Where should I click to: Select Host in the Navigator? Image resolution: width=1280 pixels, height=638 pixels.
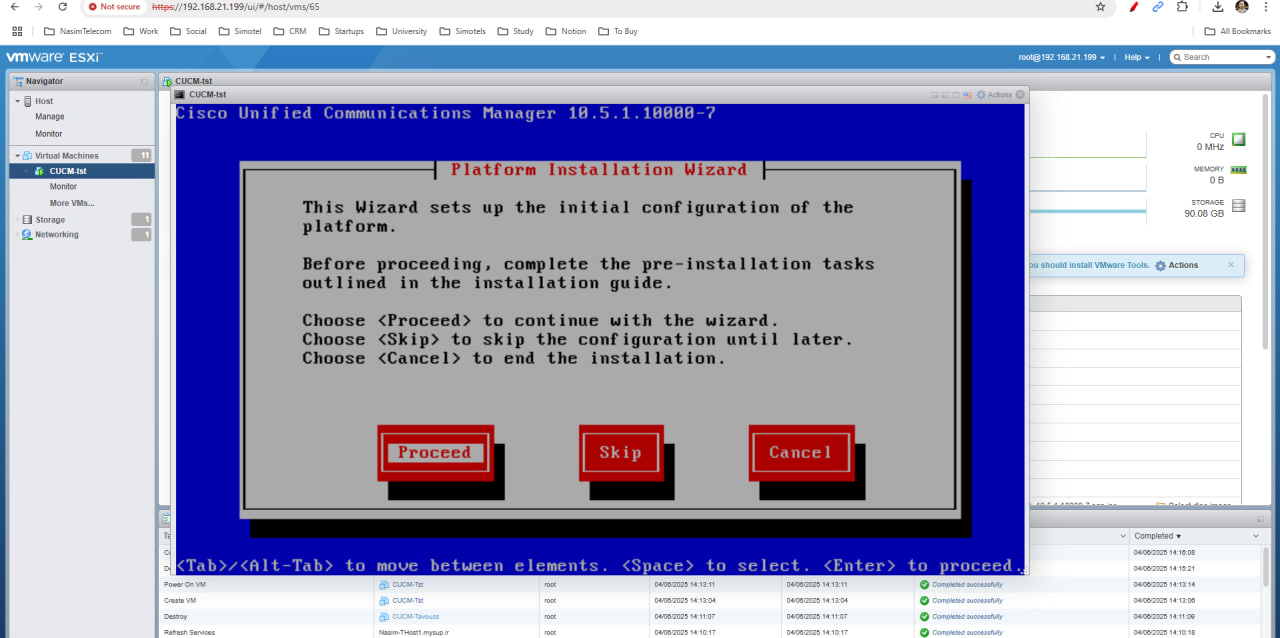(44, 101)
